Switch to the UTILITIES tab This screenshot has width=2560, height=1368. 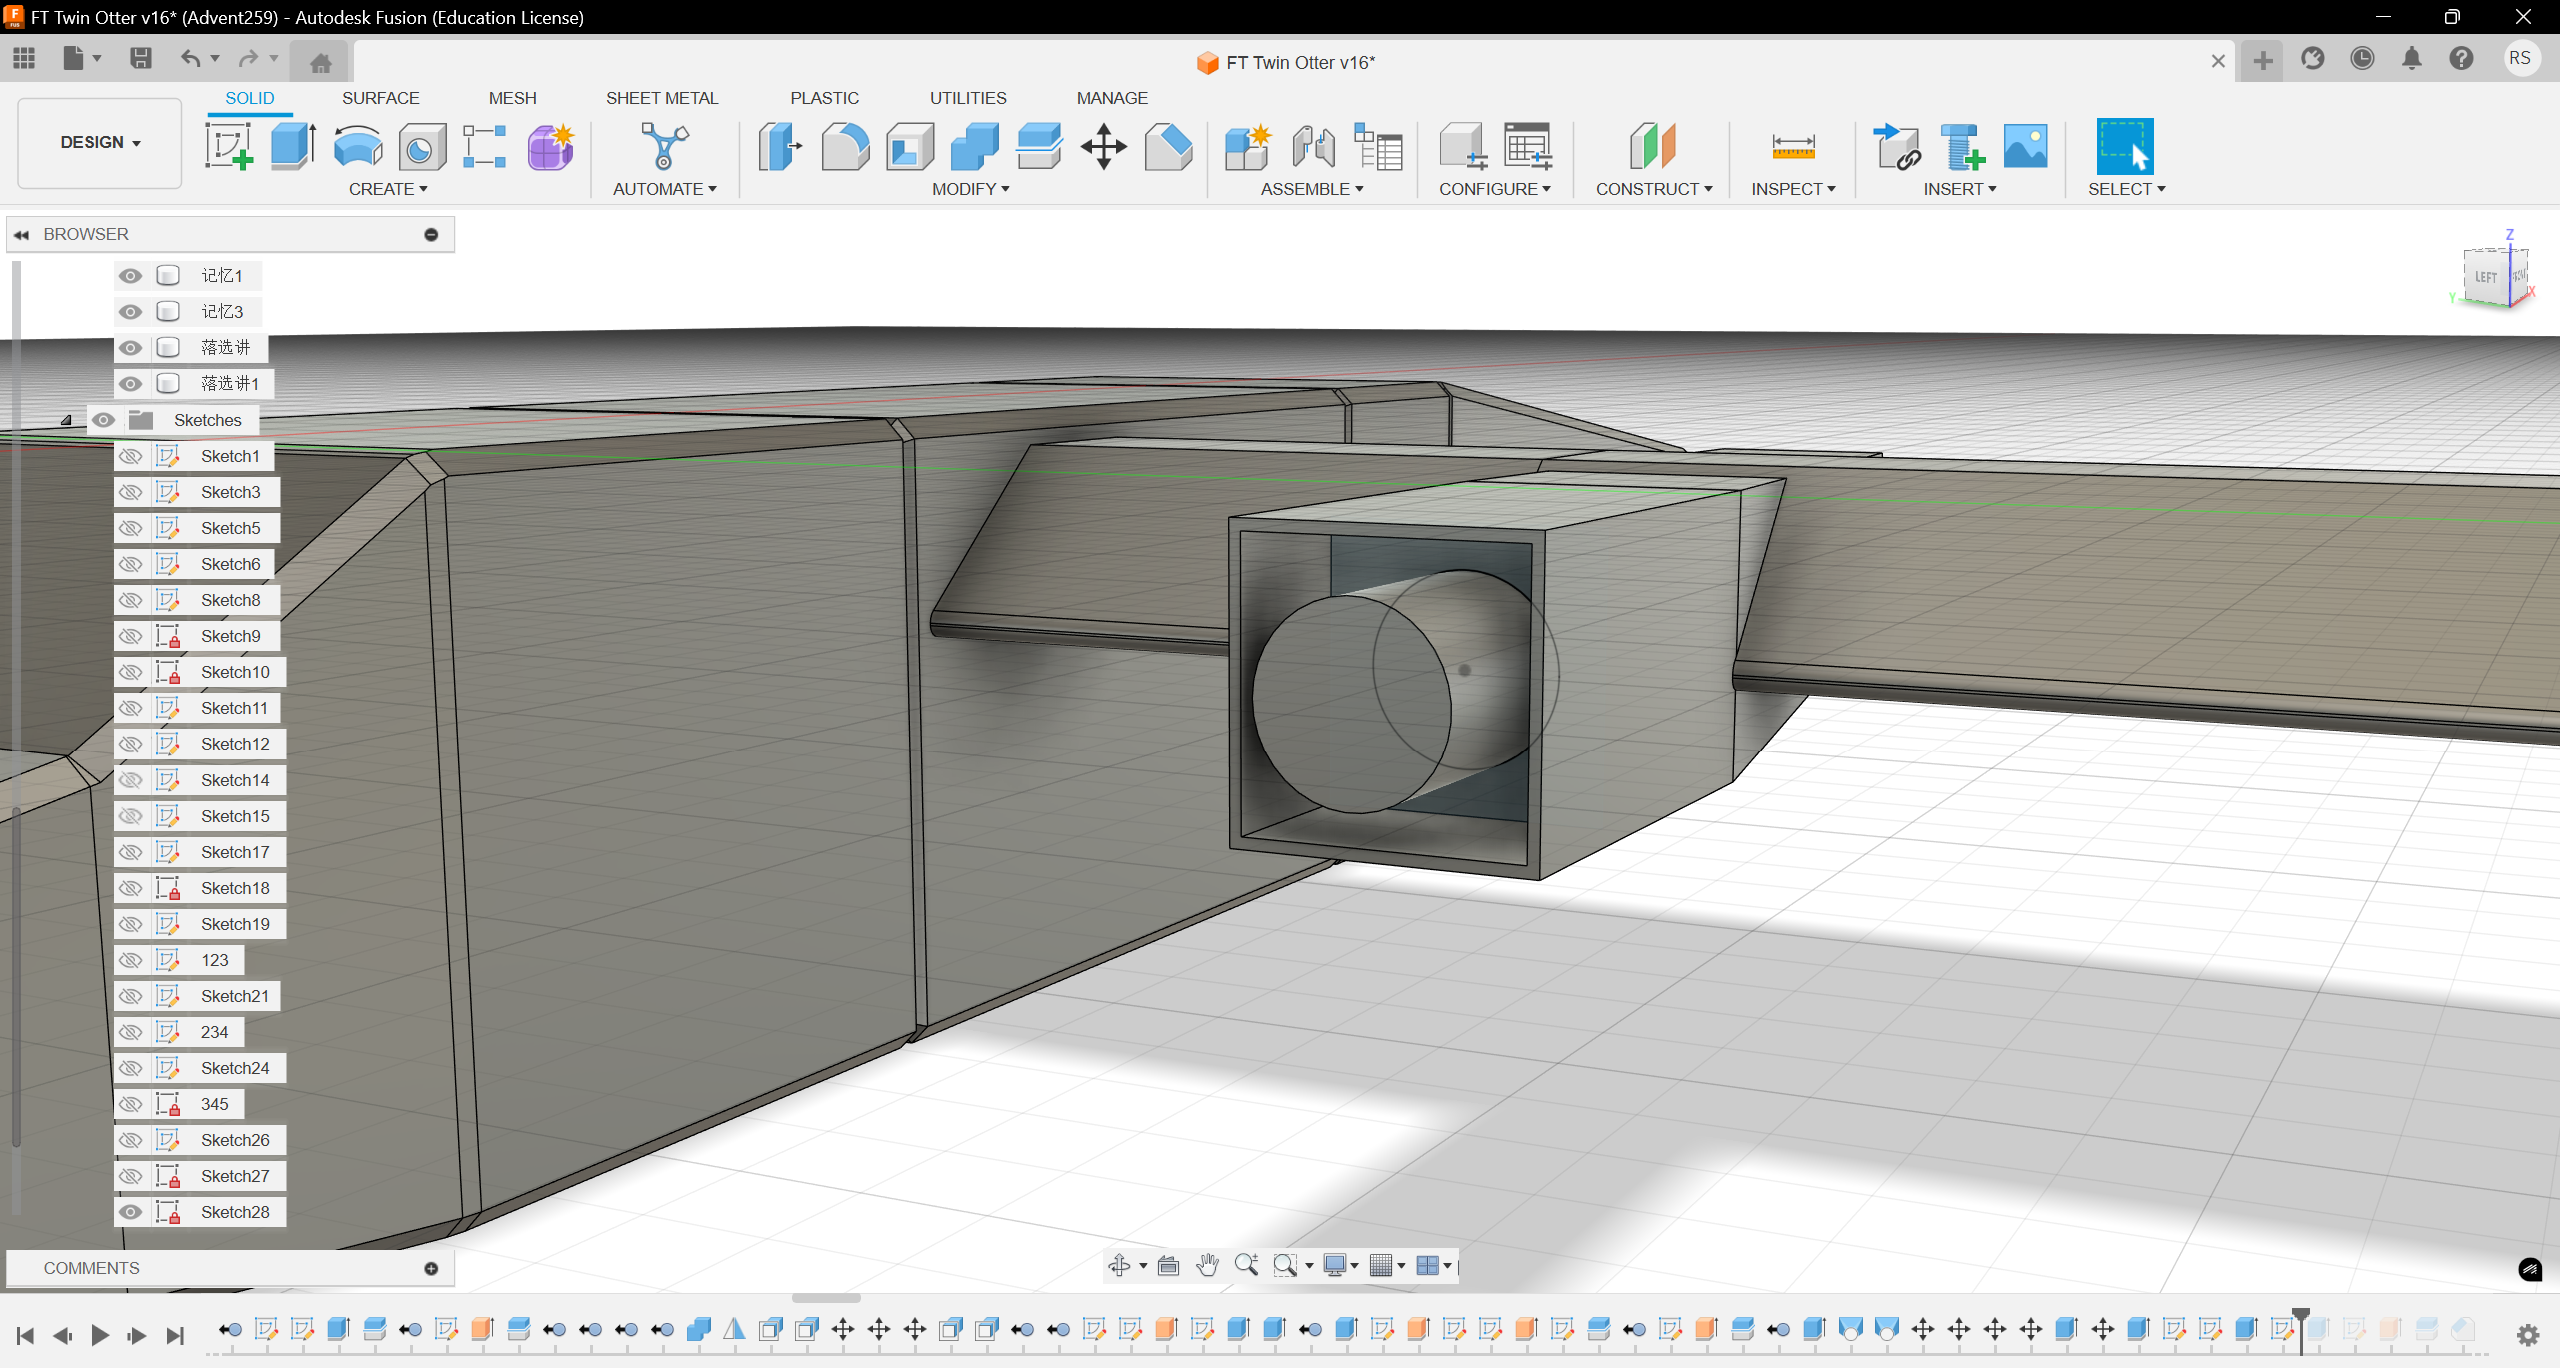[968, 98]
